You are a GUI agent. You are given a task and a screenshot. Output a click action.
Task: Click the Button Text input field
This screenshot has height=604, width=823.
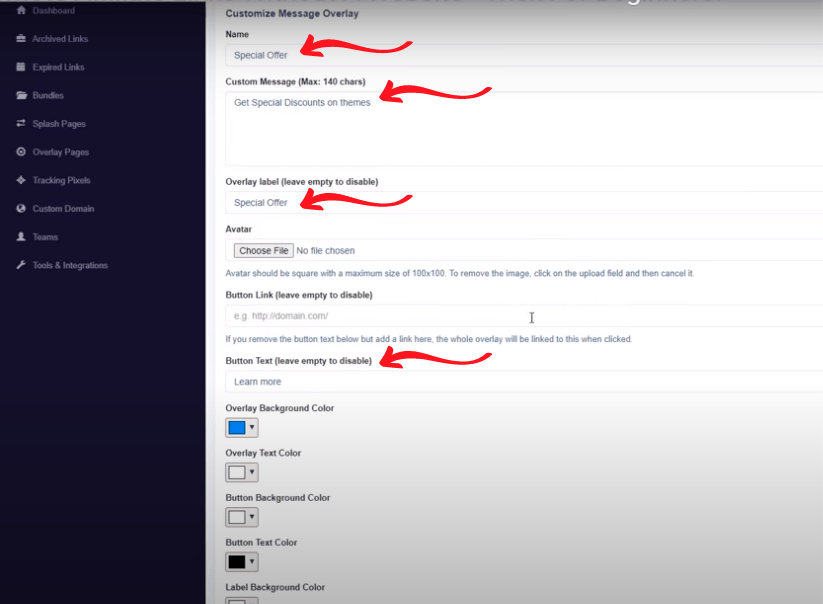pos(524,382)
